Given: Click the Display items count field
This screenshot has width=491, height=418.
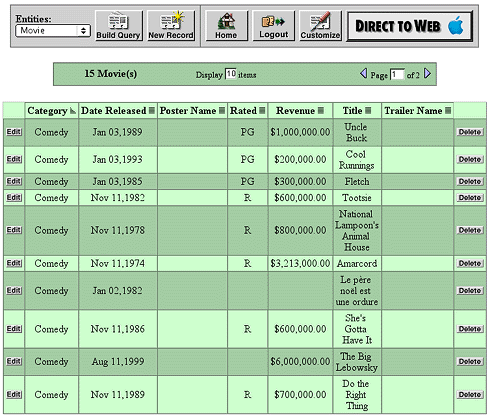Looking at the screenshot, I should click(231, 74).
